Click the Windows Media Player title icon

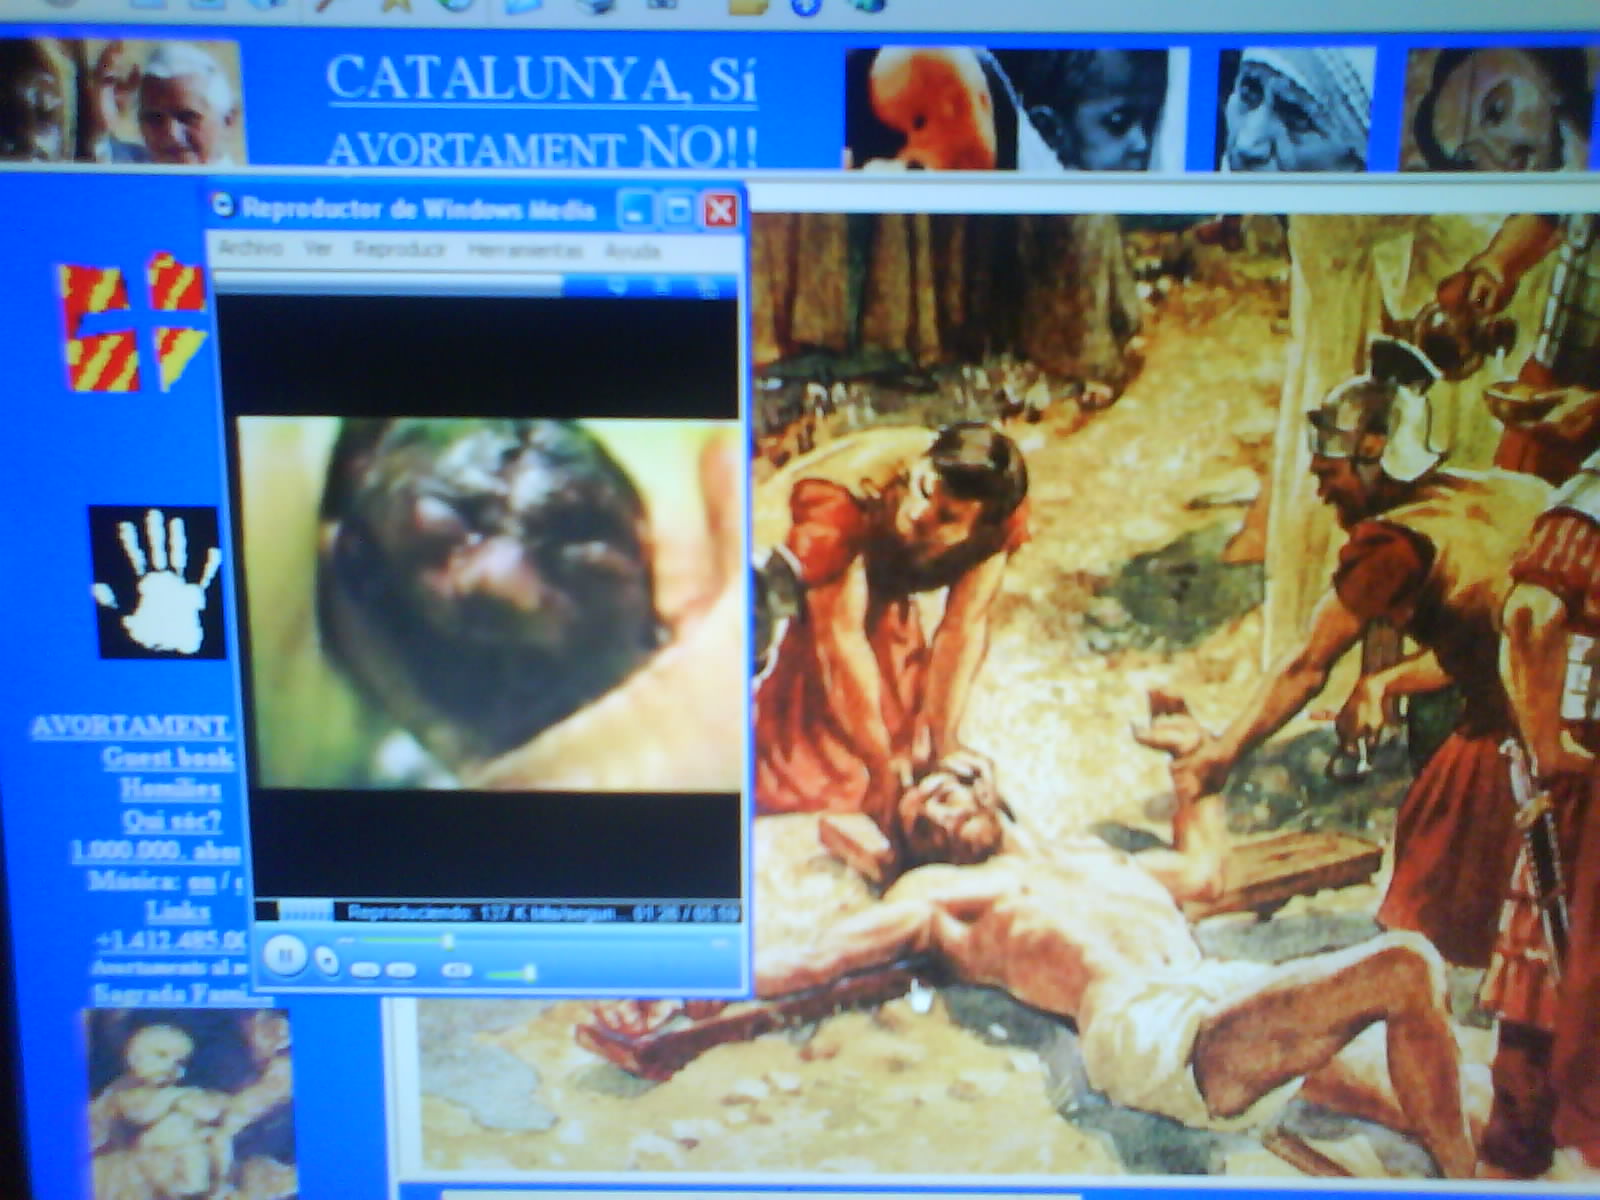pyautogui.click(x=222, y=205)
